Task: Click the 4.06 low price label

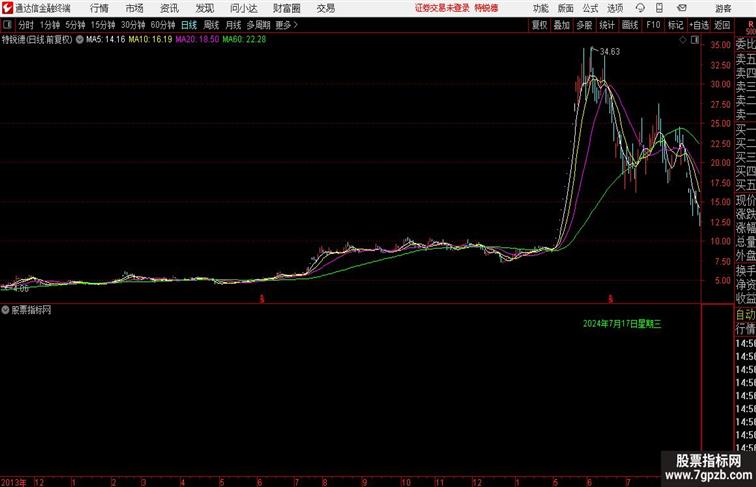Action: coord(21,288)
